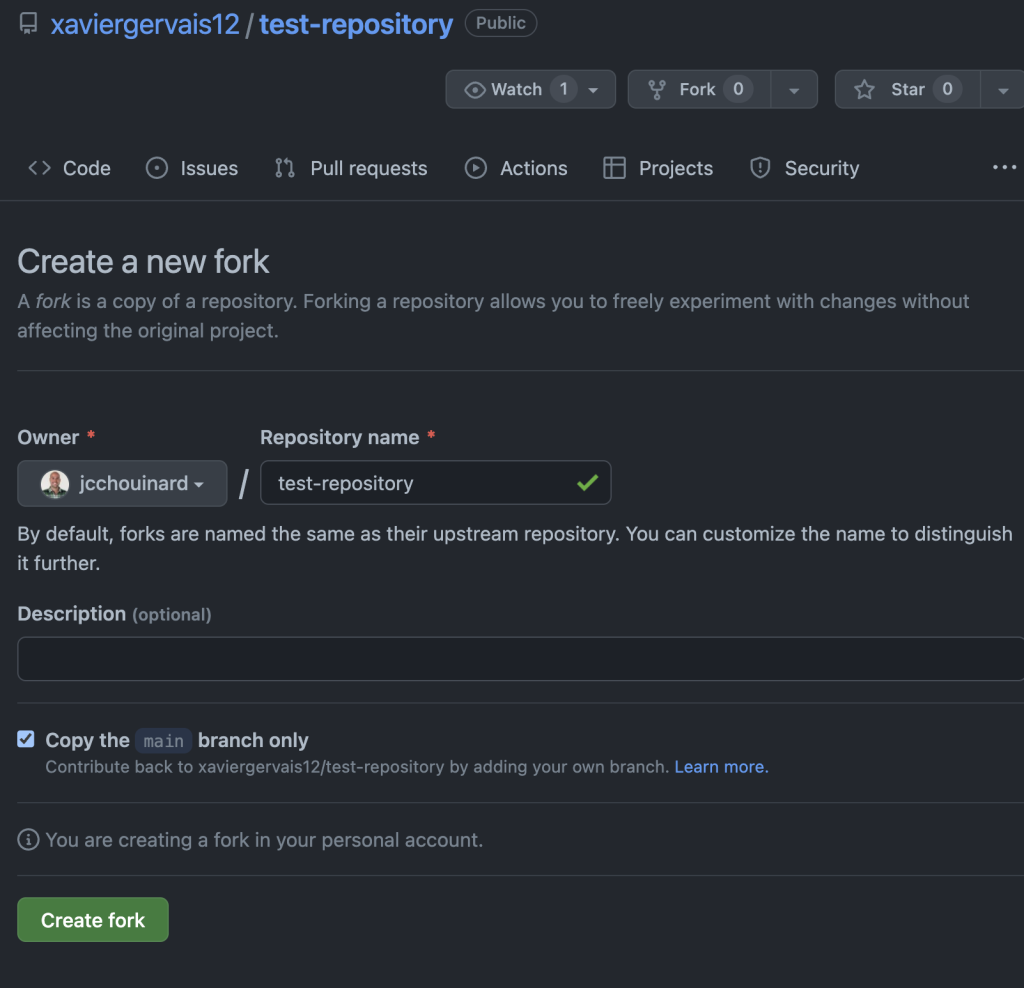Image resolution: width=1024 pixels, height=988 pixels.
Task: Select the Security tab
Action: [805, 168]
